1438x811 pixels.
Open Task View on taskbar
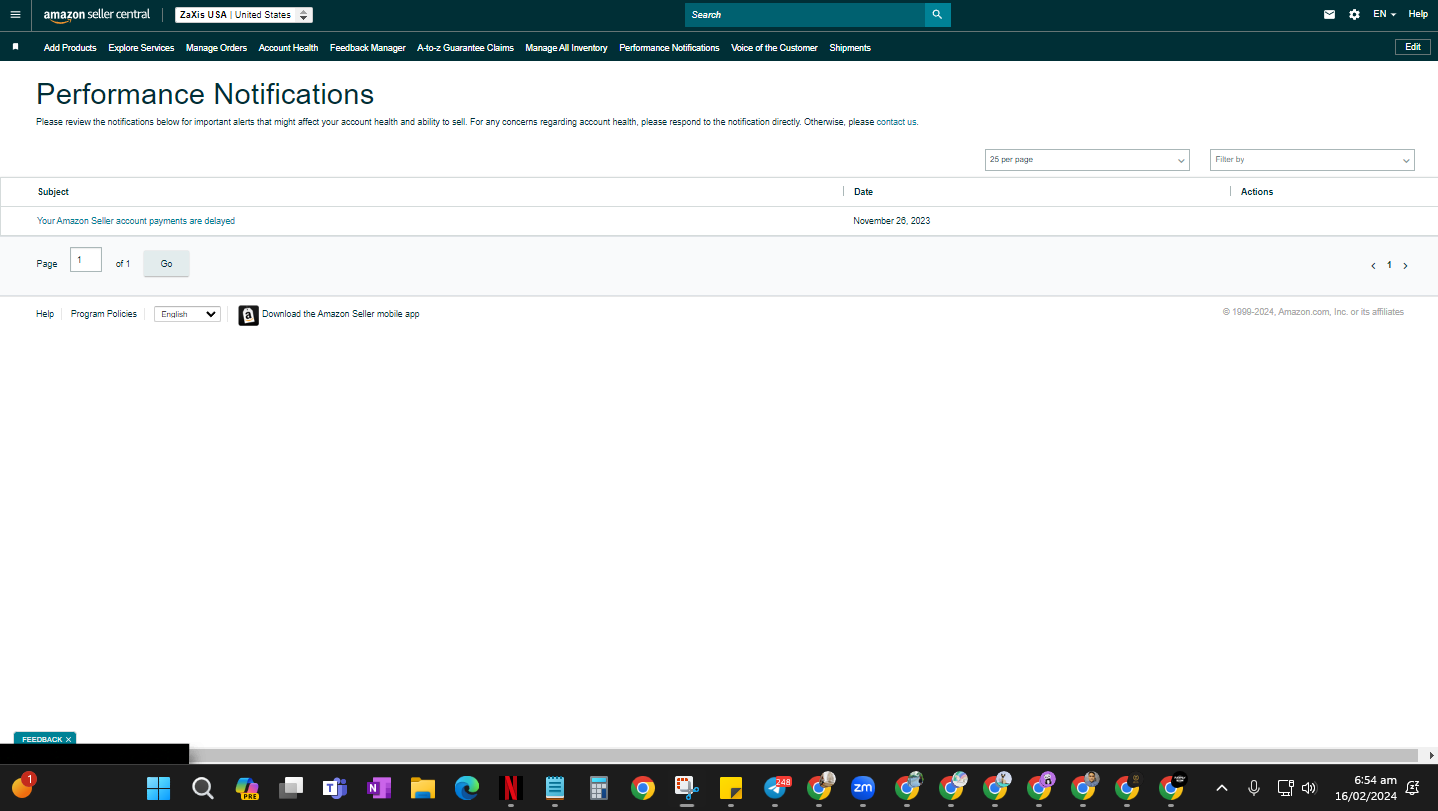coord(291,788)
